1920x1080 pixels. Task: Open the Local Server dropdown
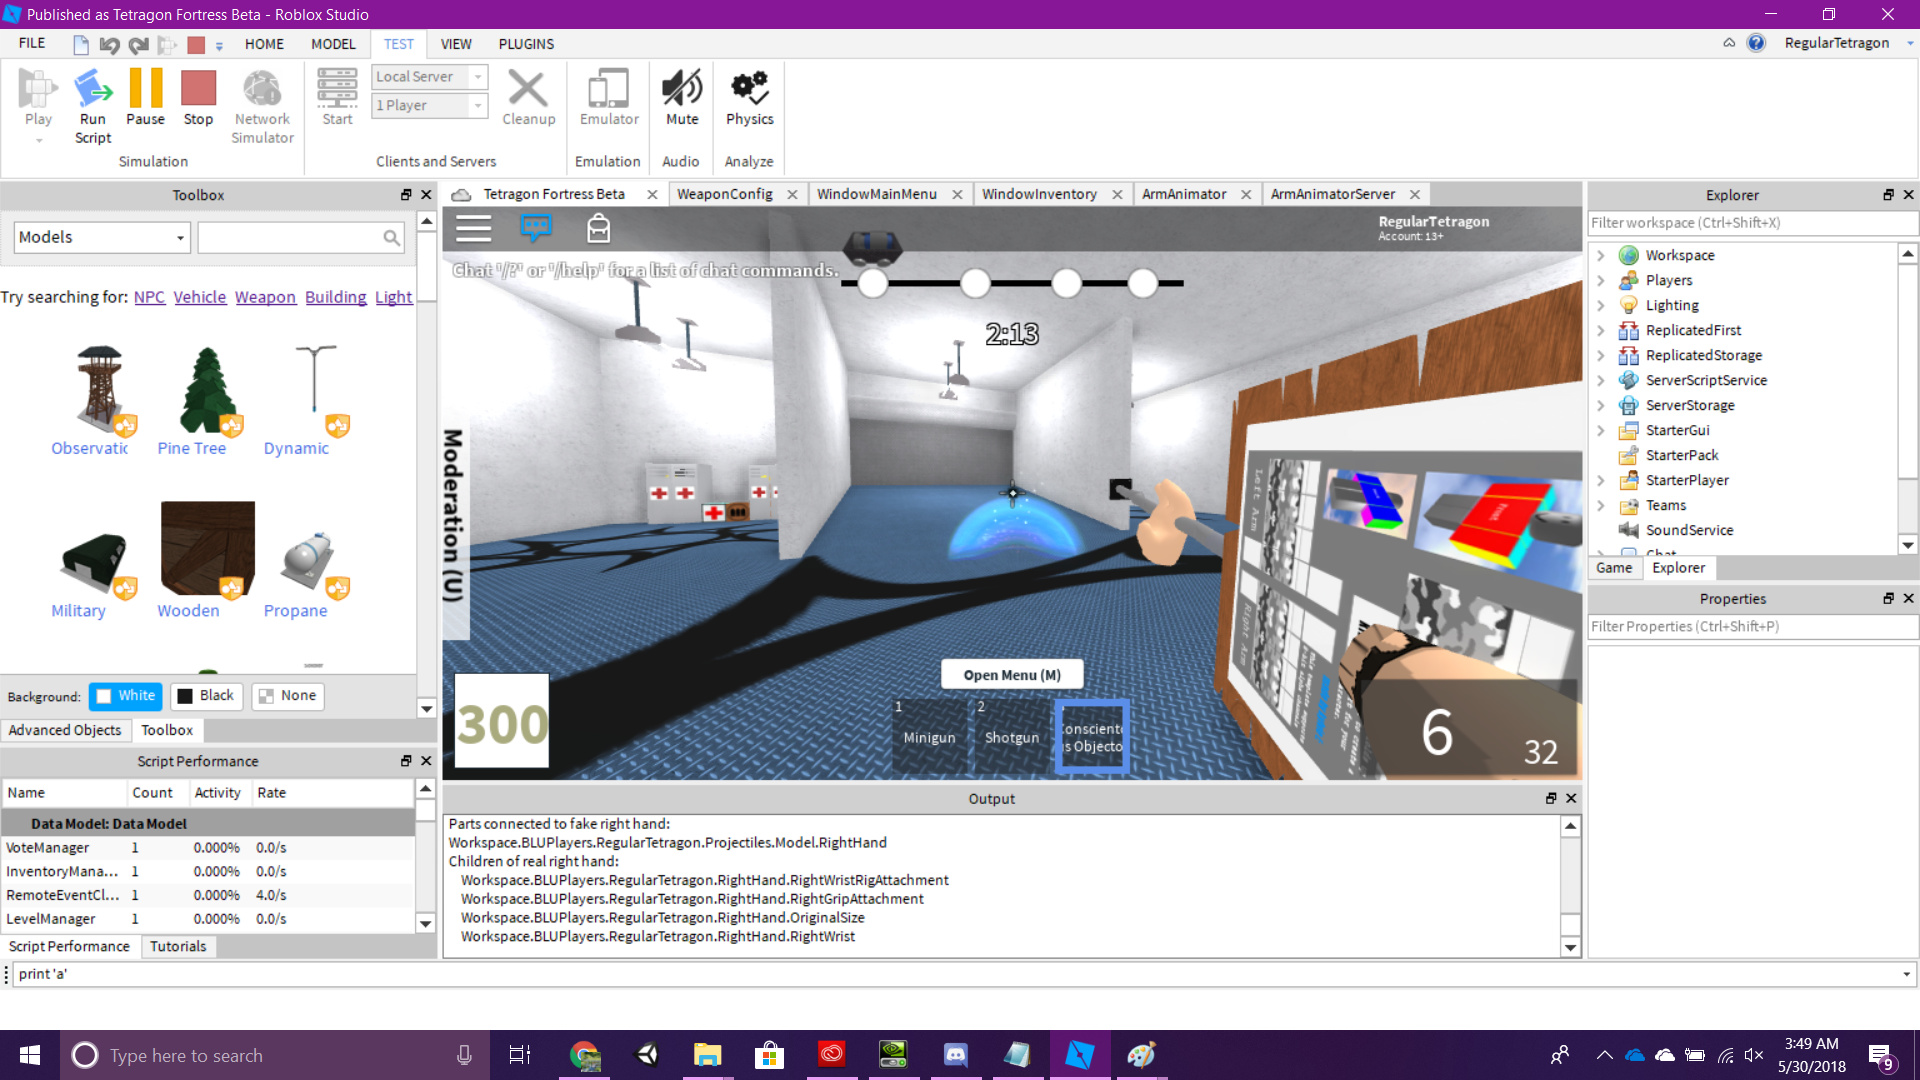pos(479,76)
